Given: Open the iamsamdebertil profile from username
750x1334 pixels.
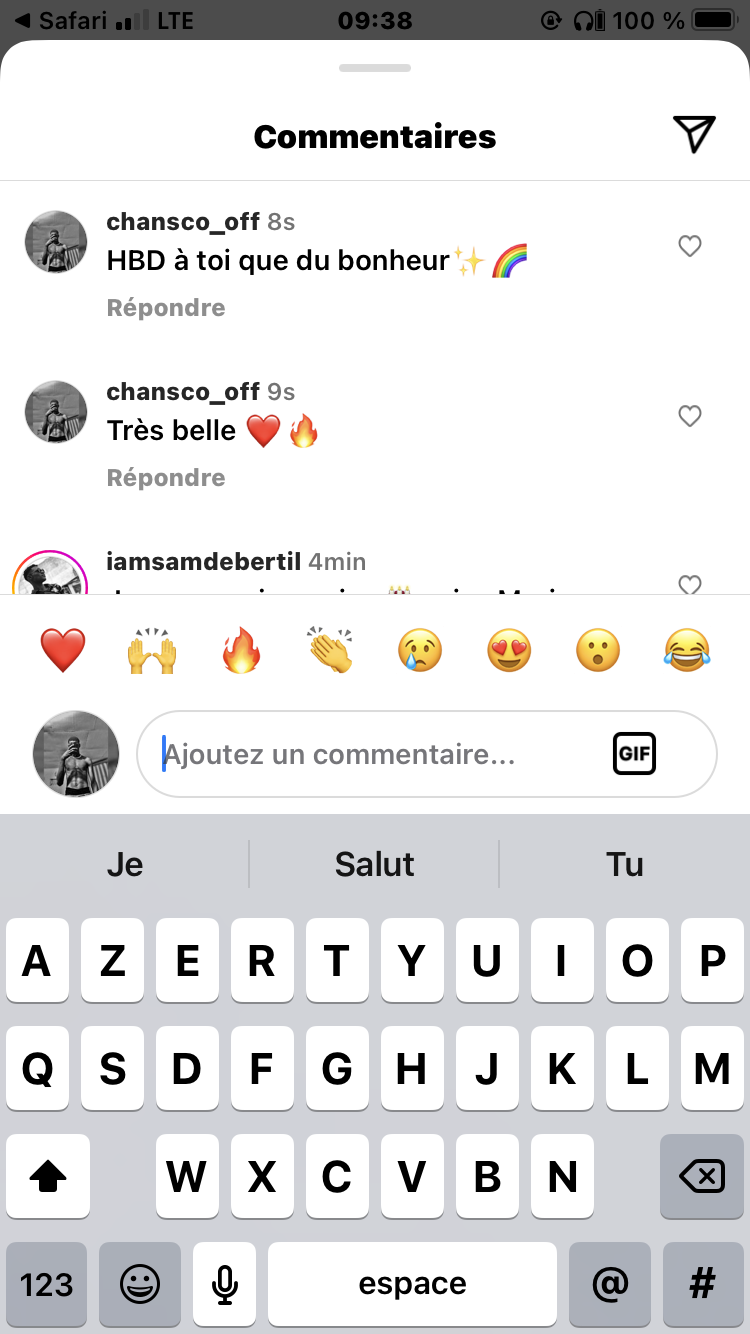Looking at the screenshot, I should (204, 561).
